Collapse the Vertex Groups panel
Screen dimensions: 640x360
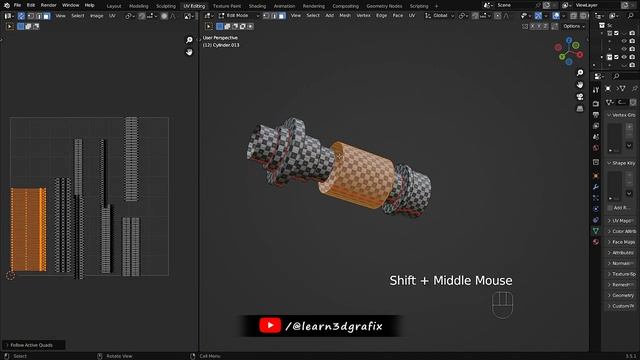pyautogui.click(x=620, y=115)
